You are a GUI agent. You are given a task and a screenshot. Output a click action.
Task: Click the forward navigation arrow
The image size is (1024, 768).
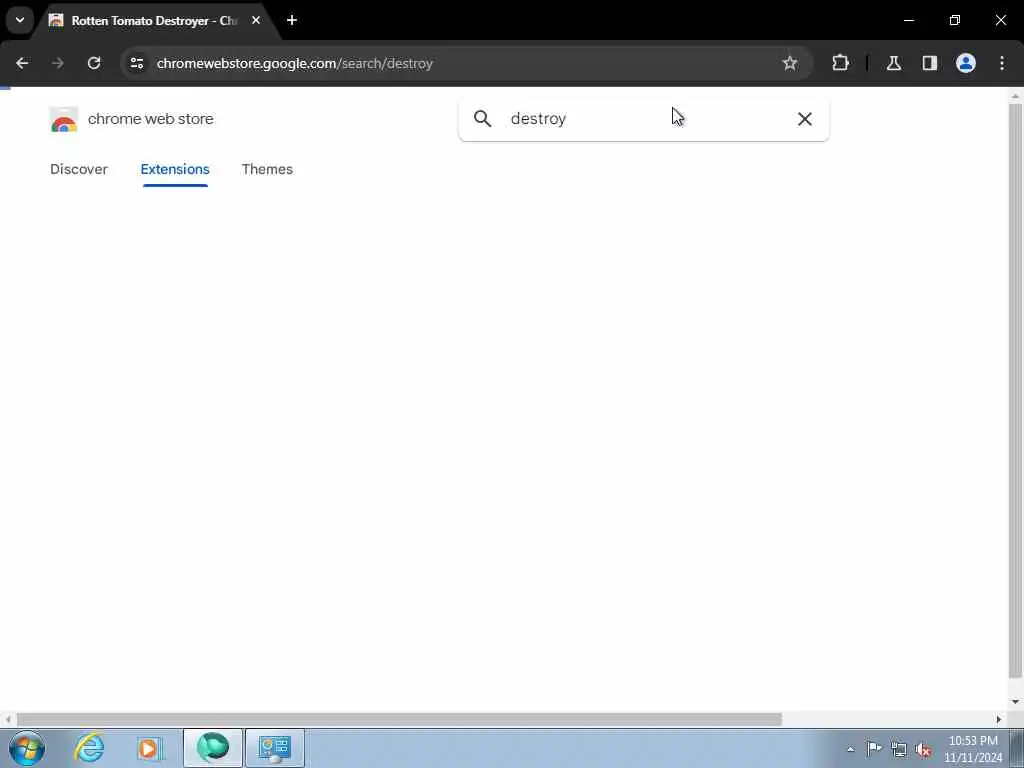coord(58,63)
